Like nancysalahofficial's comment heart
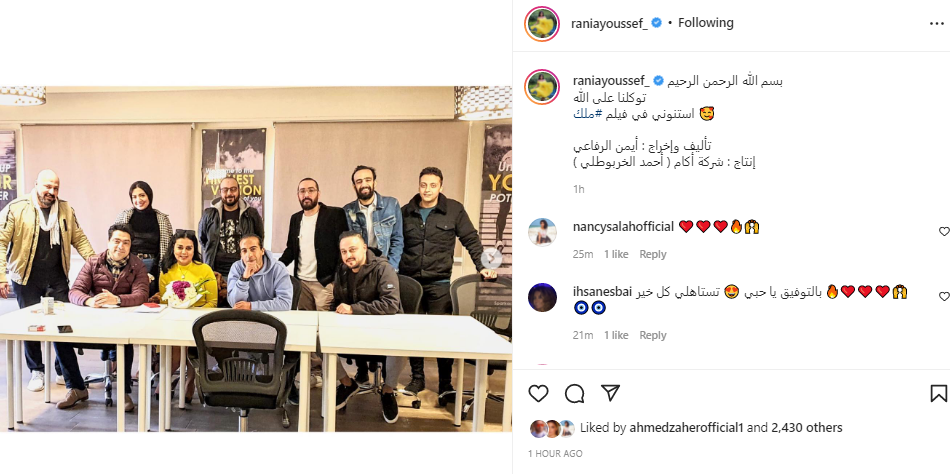 (944, 232)
